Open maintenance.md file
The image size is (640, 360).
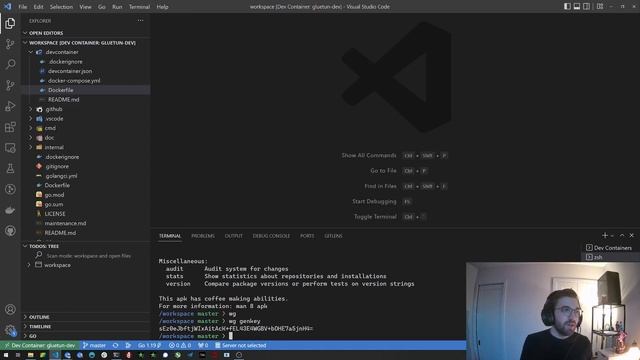click(86, 223)
